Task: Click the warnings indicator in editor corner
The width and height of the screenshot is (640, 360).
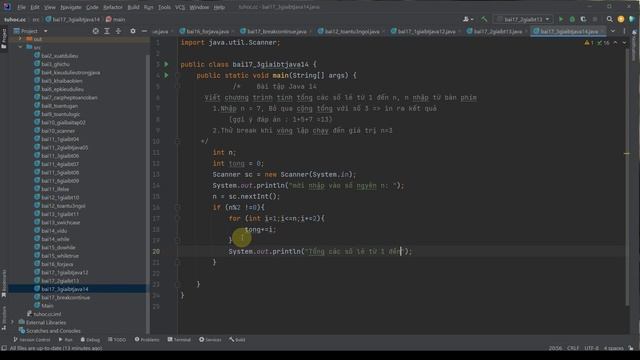Action: [x=597, y=42]
